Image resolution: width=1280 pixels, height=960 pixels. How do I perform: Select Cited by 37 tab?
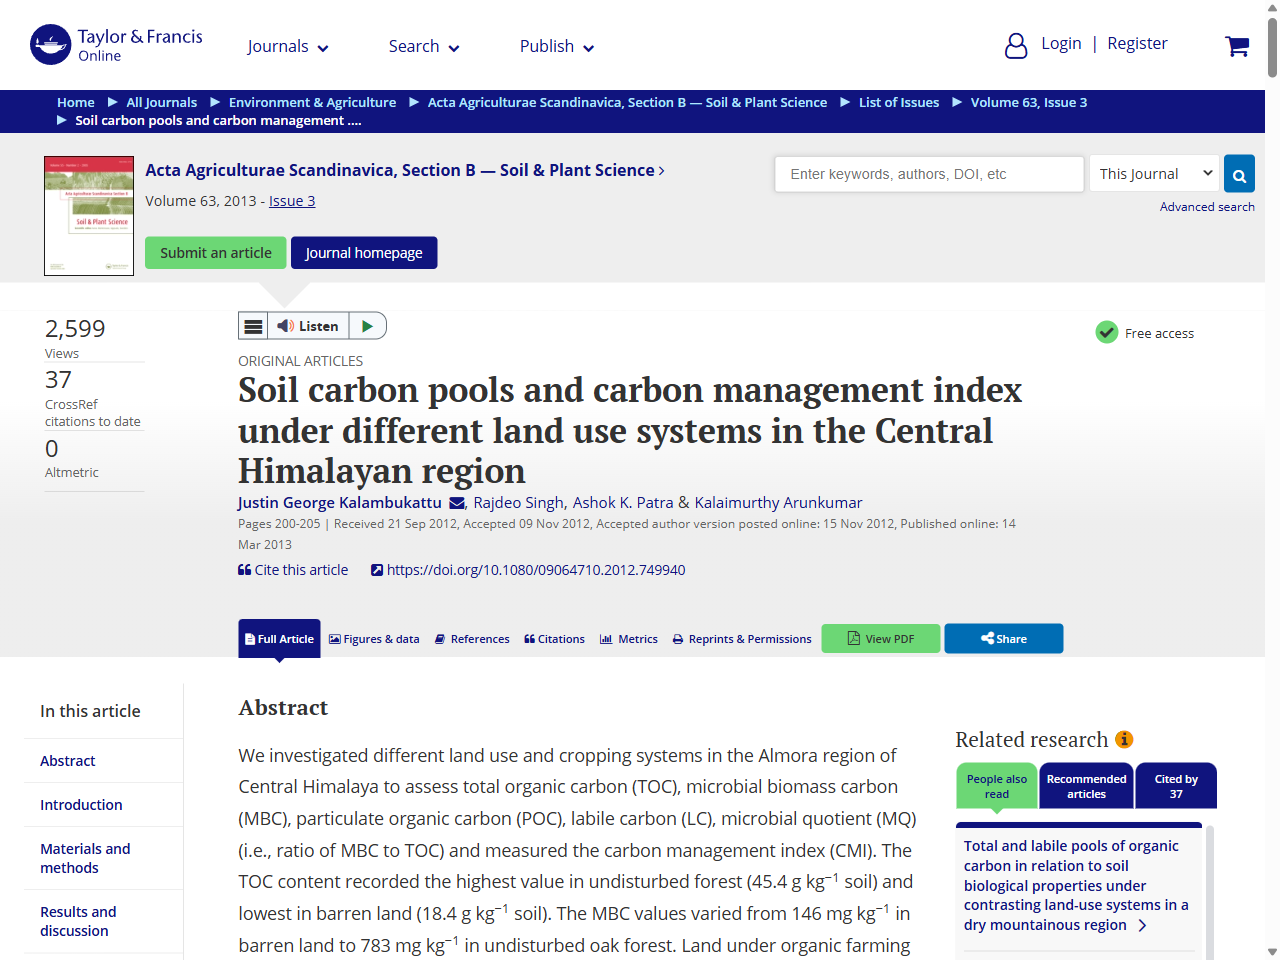(x=1176, y=786)
